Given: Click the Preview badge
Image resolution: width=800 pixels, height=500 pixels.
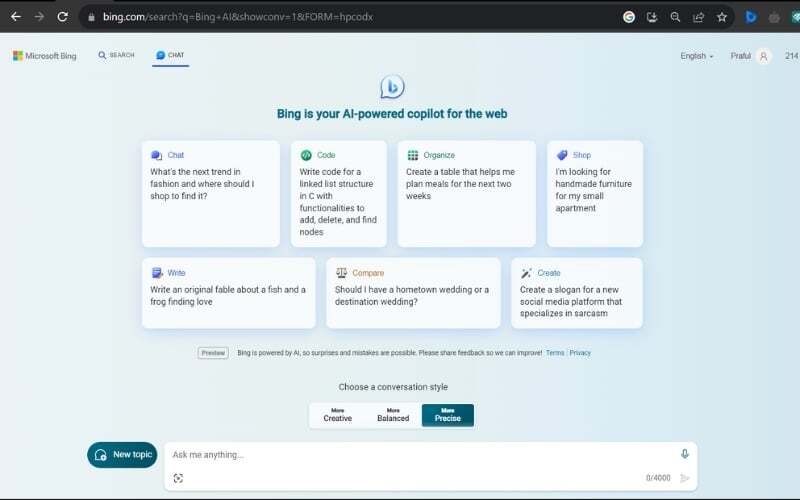Looking at the screenshot, I should click(213, 353).
